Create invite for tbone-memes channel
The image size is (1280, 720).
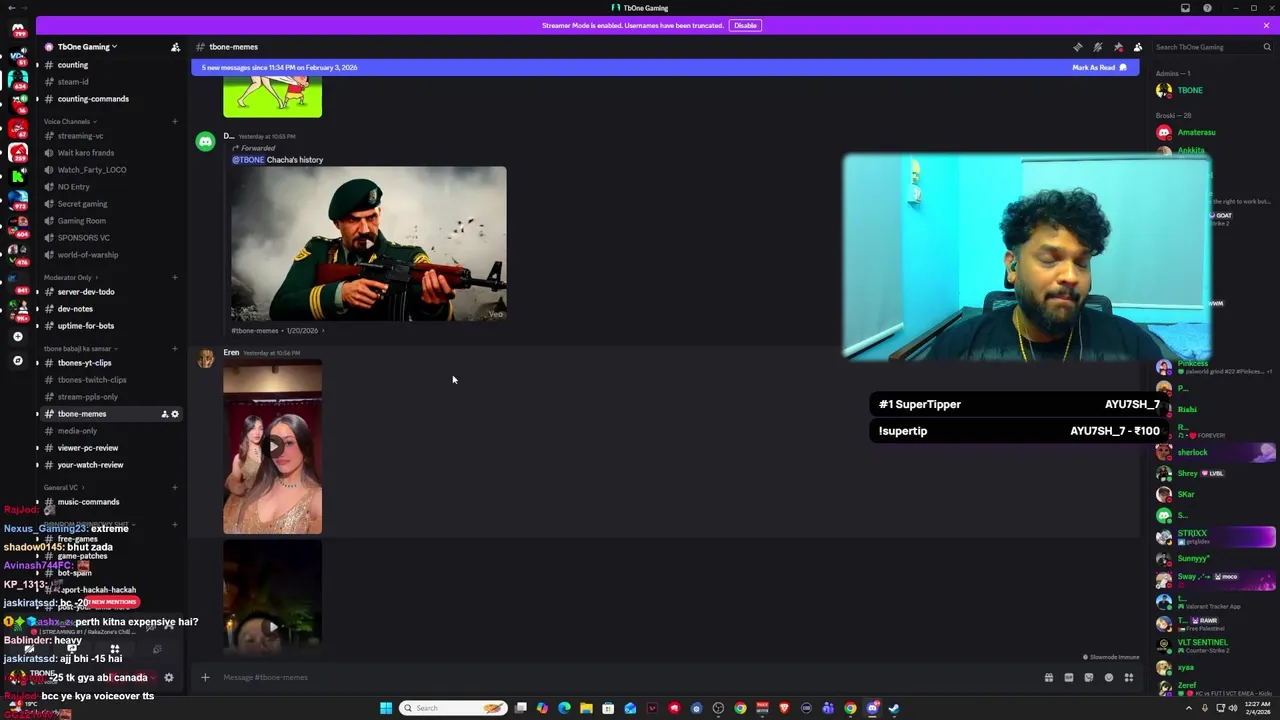pos(164,414)
